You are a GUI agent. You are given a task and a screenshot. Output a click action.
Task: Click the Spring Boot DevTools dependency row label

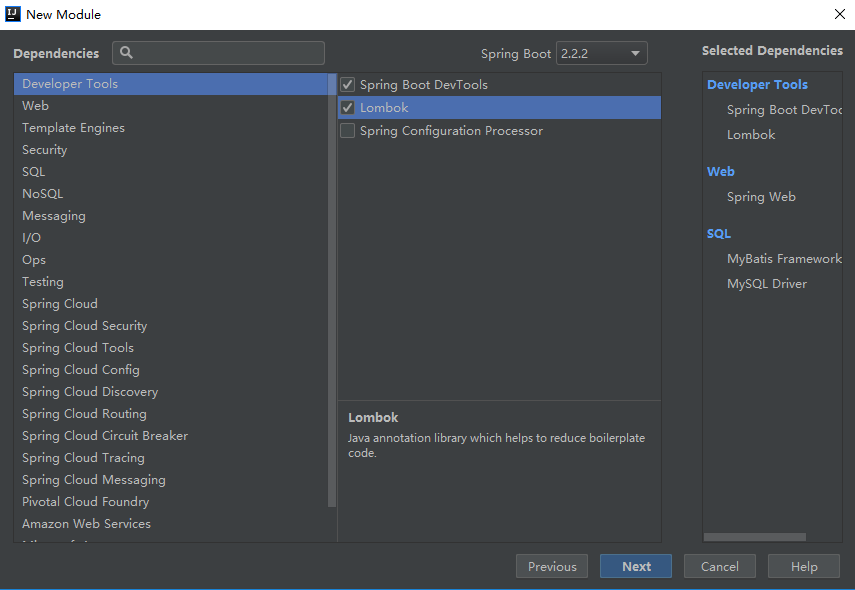coord(424,85)
